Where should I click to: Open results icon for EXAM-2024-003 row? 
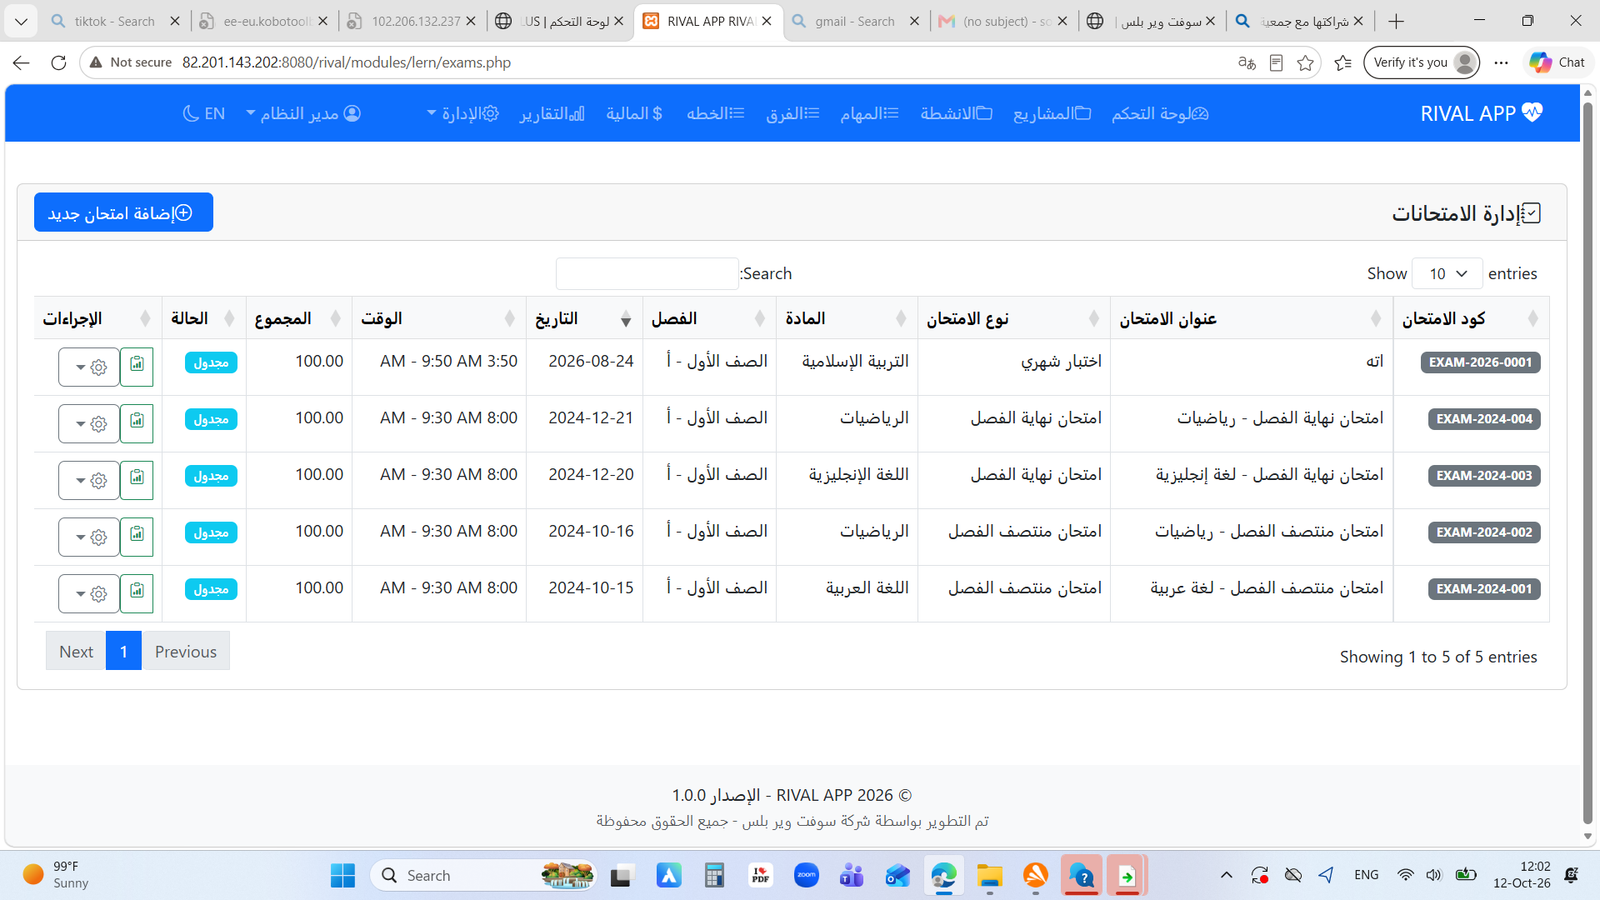(x=137, y=480)
